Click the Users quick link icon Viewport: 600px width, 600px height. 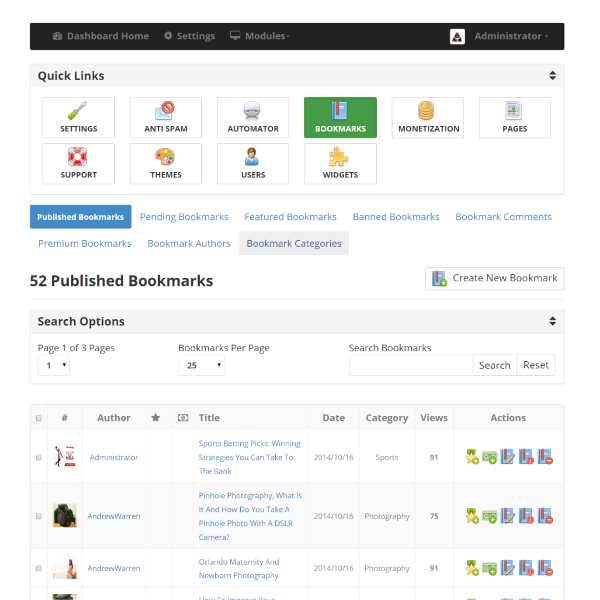pos(253,157)
